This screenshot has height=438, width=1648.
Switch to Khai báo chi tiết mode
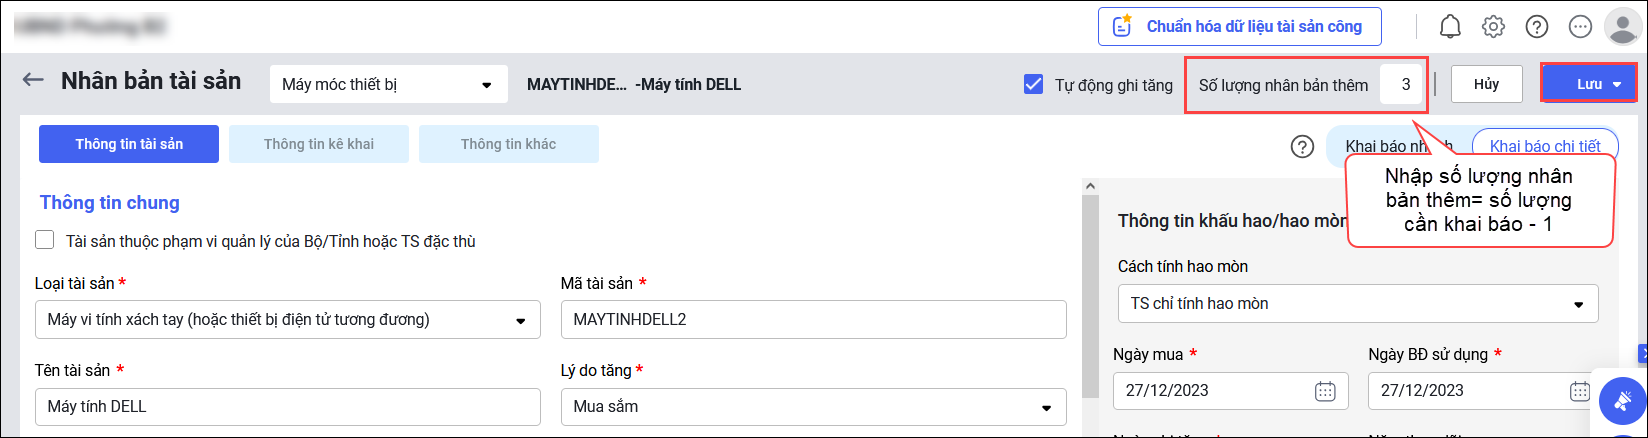pyautogui.click(x=1544, y=146)
